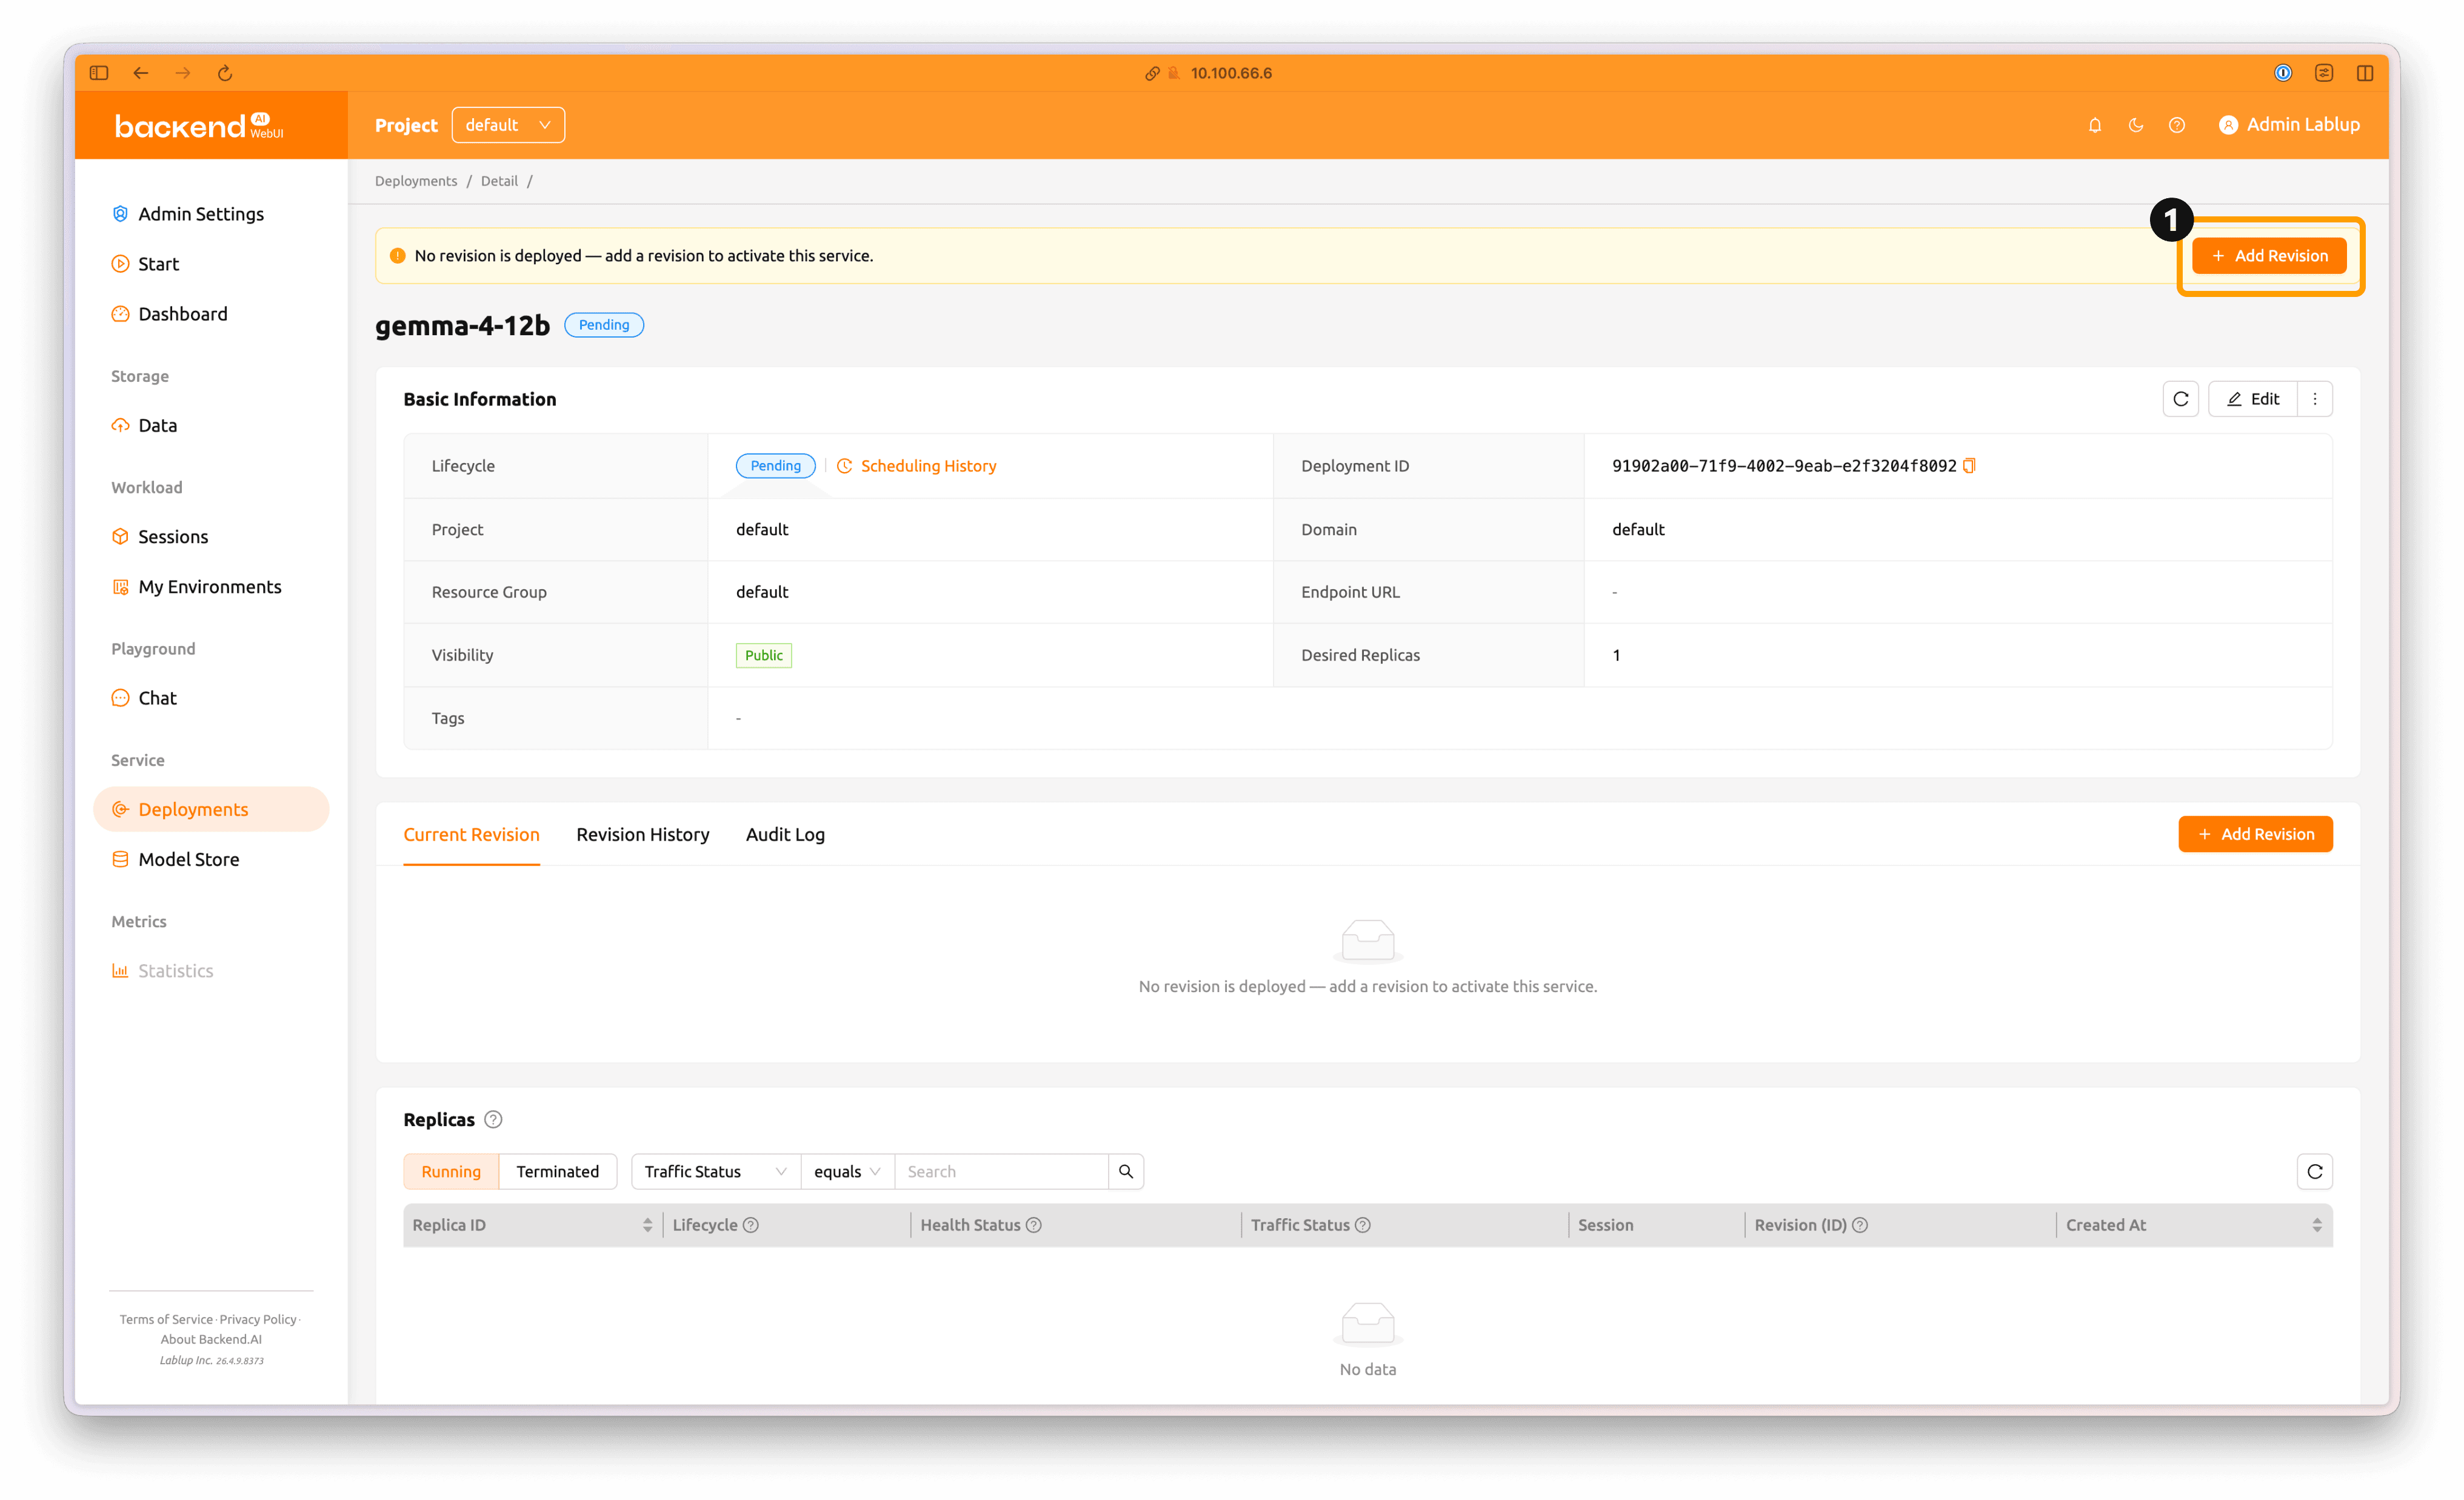The image size is (2464, 1500).
Task: Refresh the Replicas table
Action: (2315, 1172)
